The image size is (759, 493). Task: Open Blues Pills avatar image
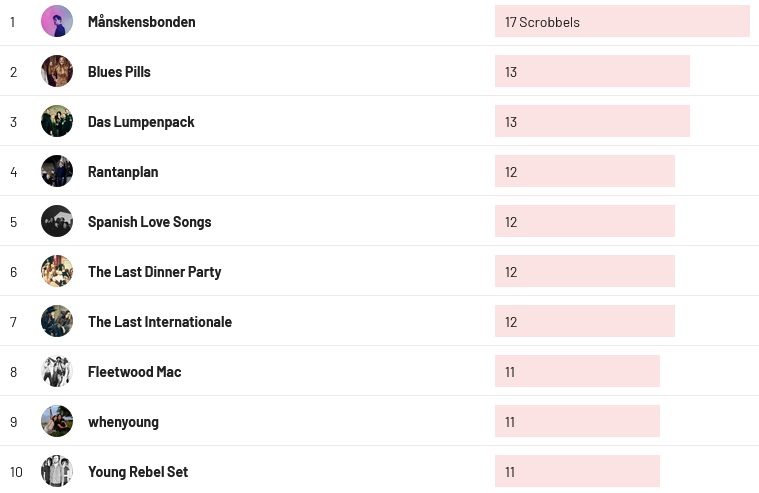(57, 71)
